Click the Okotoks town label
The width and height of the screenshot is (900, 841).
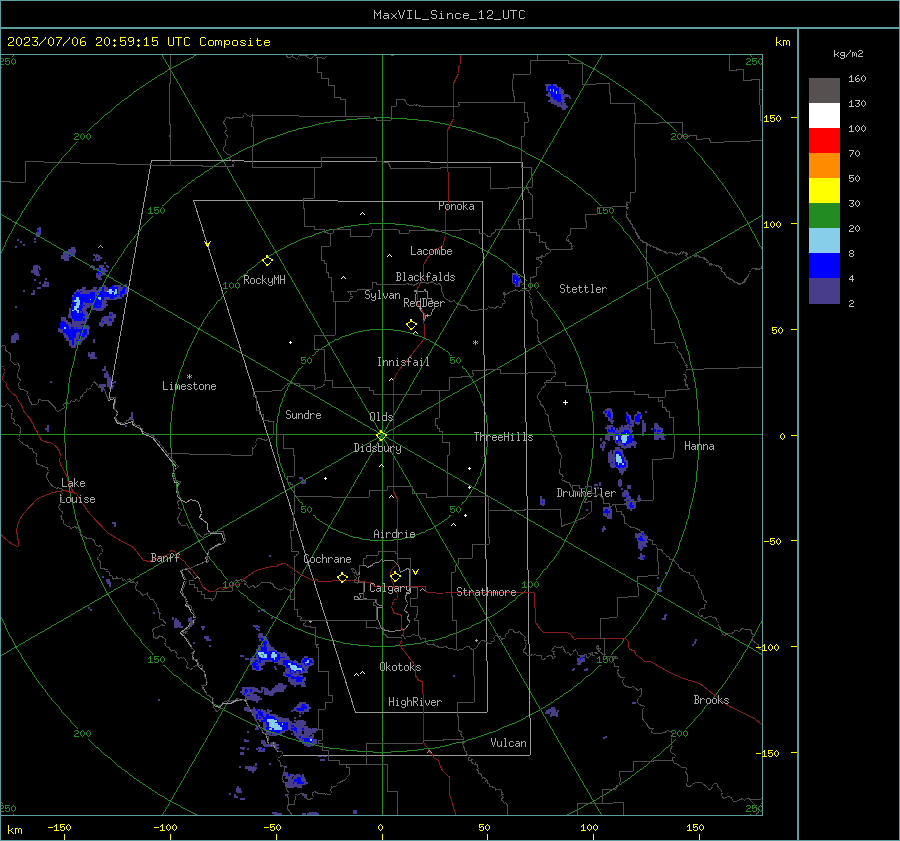[400, 667]
